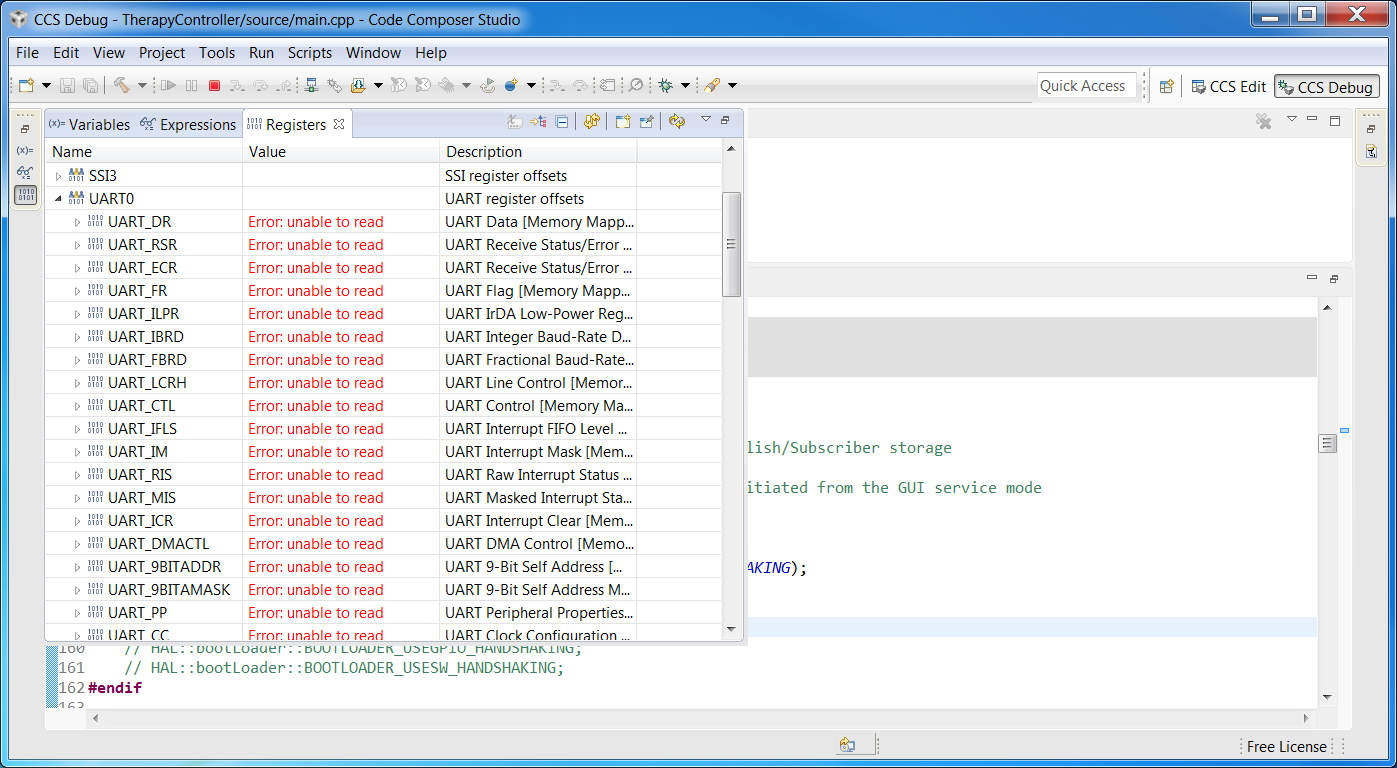
Task: Build the project with the hammer icon
Action: 121,86
